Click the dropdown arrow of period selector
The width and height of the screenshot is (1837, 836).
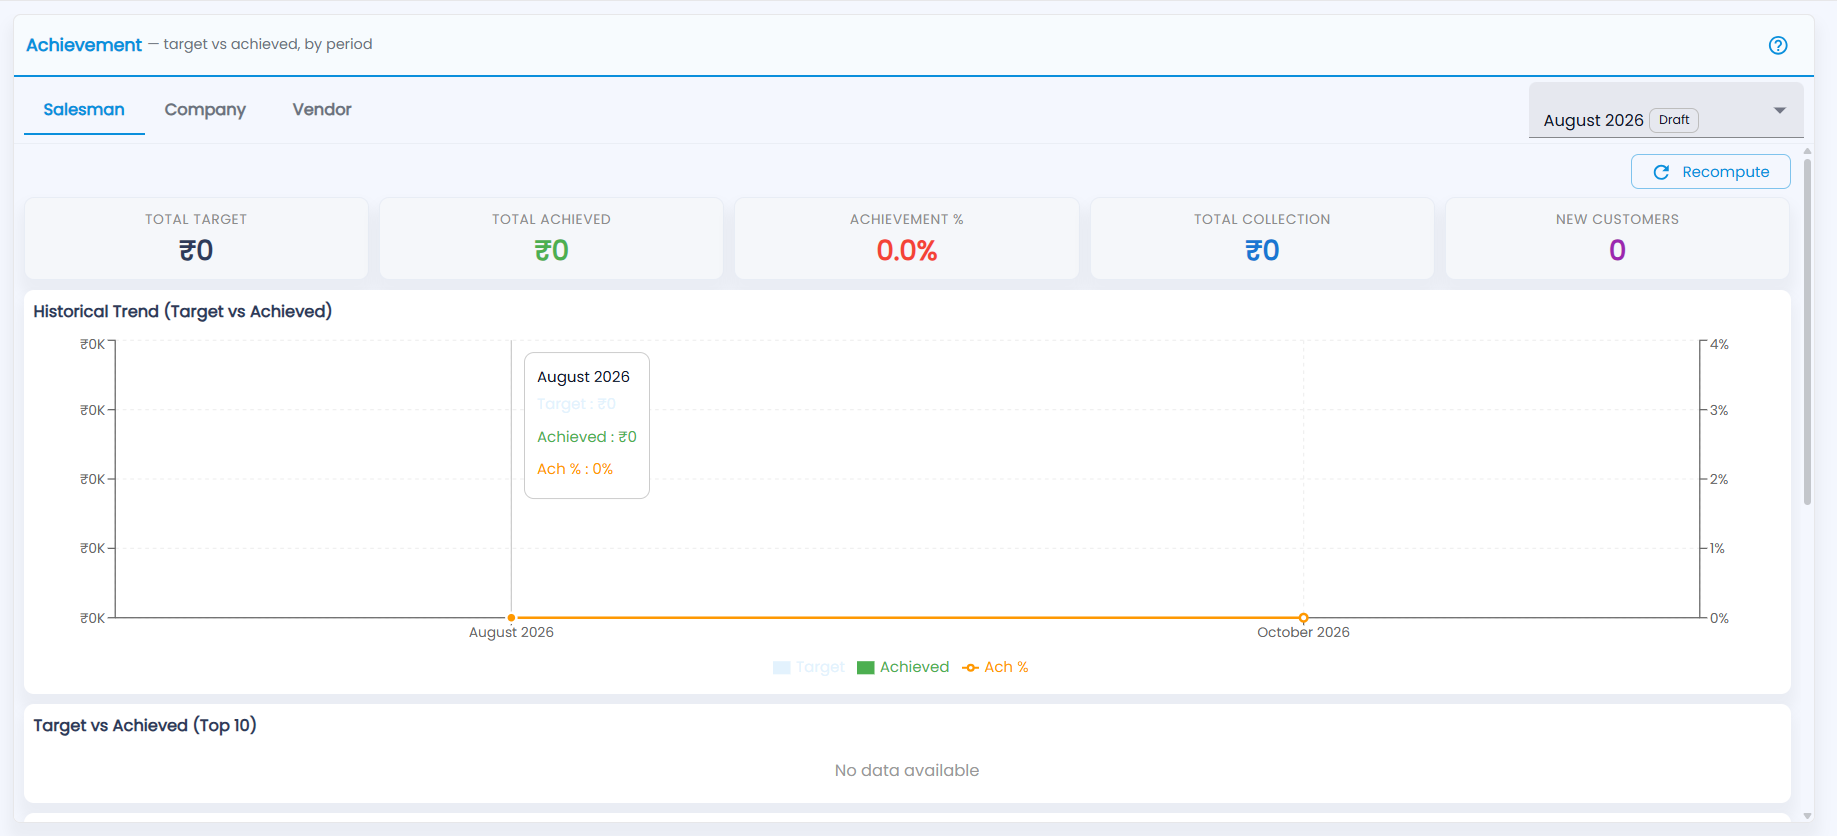(x=1779, y=111)
